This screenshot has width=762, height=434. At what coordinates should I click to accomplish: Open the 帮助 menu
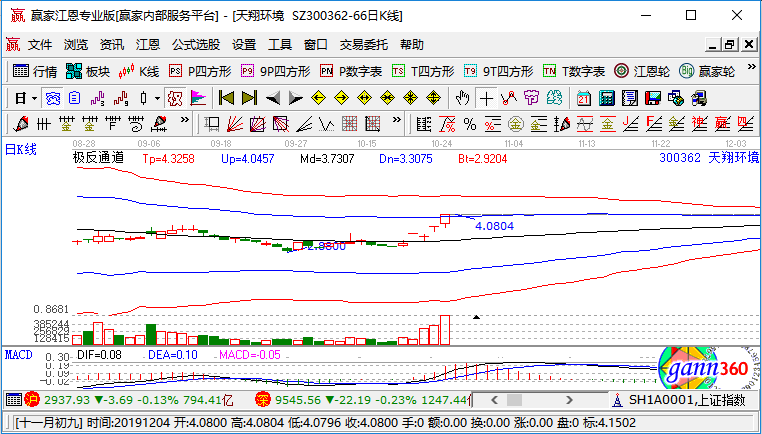[x=412, y=45]
